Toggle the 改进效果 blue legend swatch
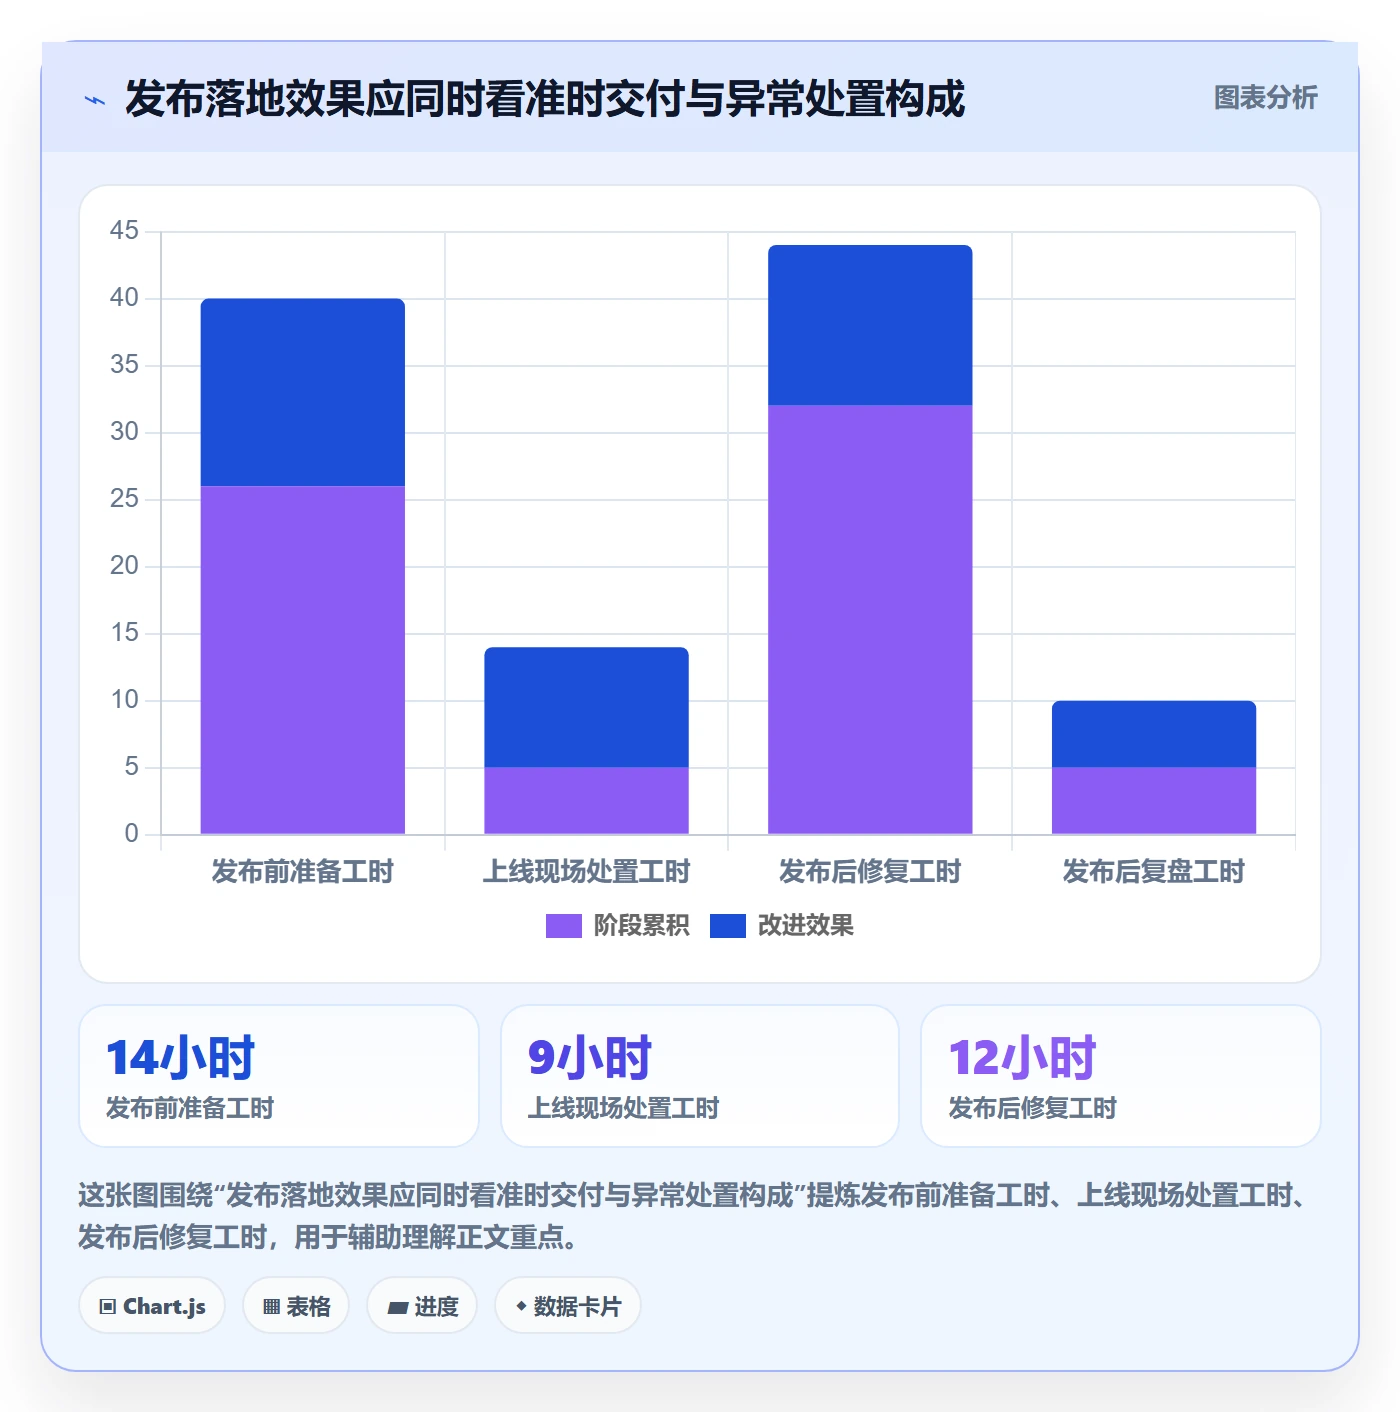Image resolution: width=1400 pixels, height=1412 pixels. pos(727,926)
